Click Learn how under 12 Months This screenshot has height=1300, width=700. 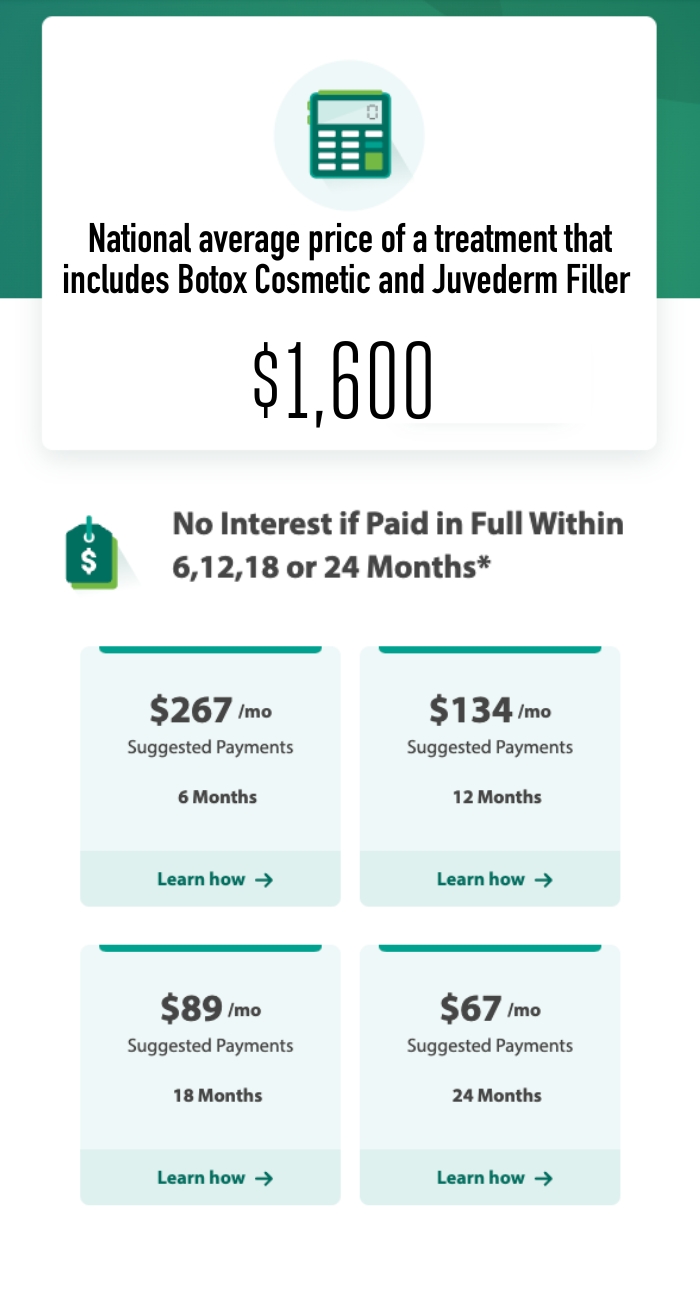click(x=481, y=879)
